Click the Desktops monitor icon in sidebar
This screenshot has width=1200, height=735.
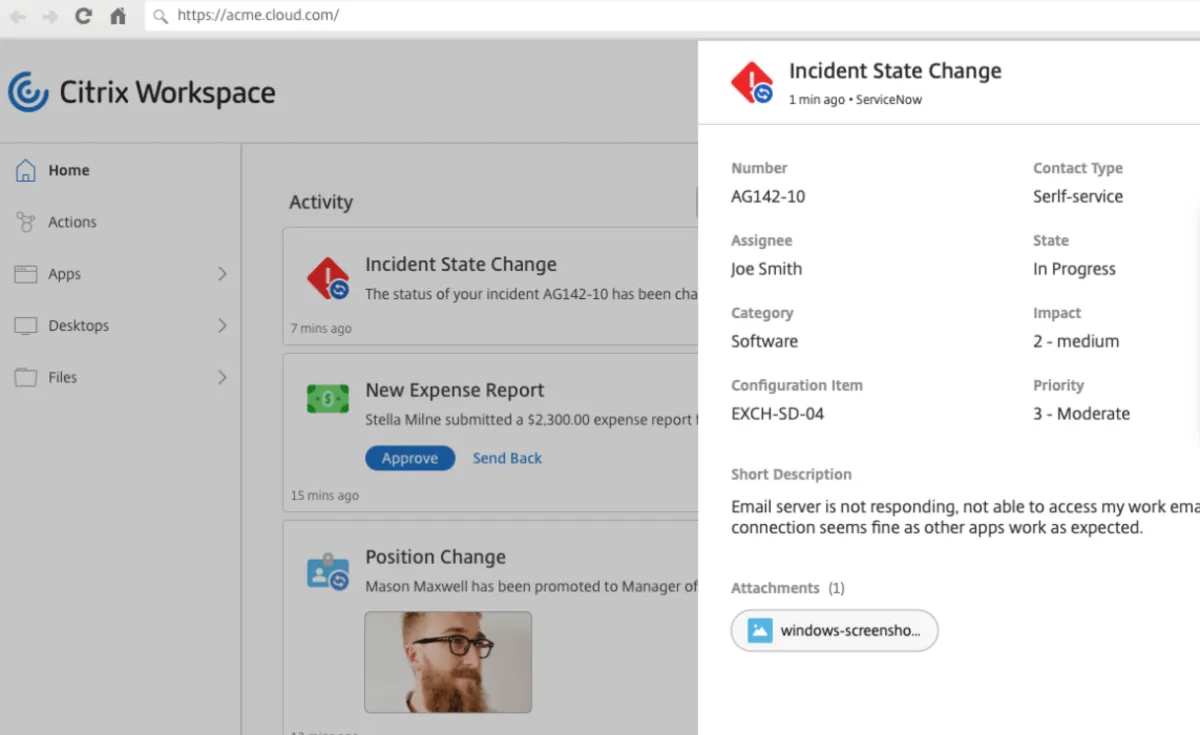point(26,326)
